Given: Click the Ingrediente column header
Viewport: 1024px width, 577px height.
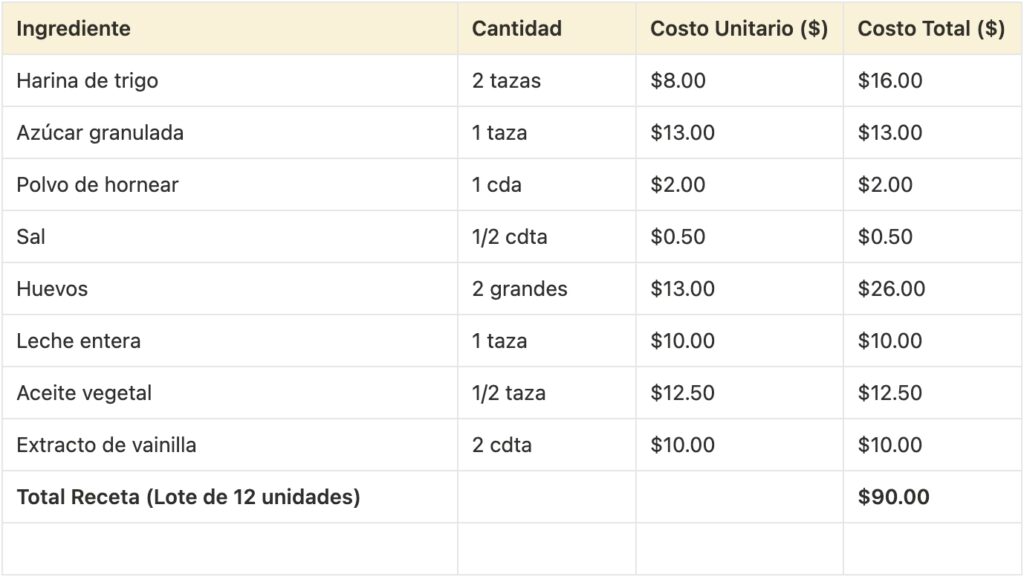Looking at the screenshot, I should pyautogui.click(x=73, y=29).
